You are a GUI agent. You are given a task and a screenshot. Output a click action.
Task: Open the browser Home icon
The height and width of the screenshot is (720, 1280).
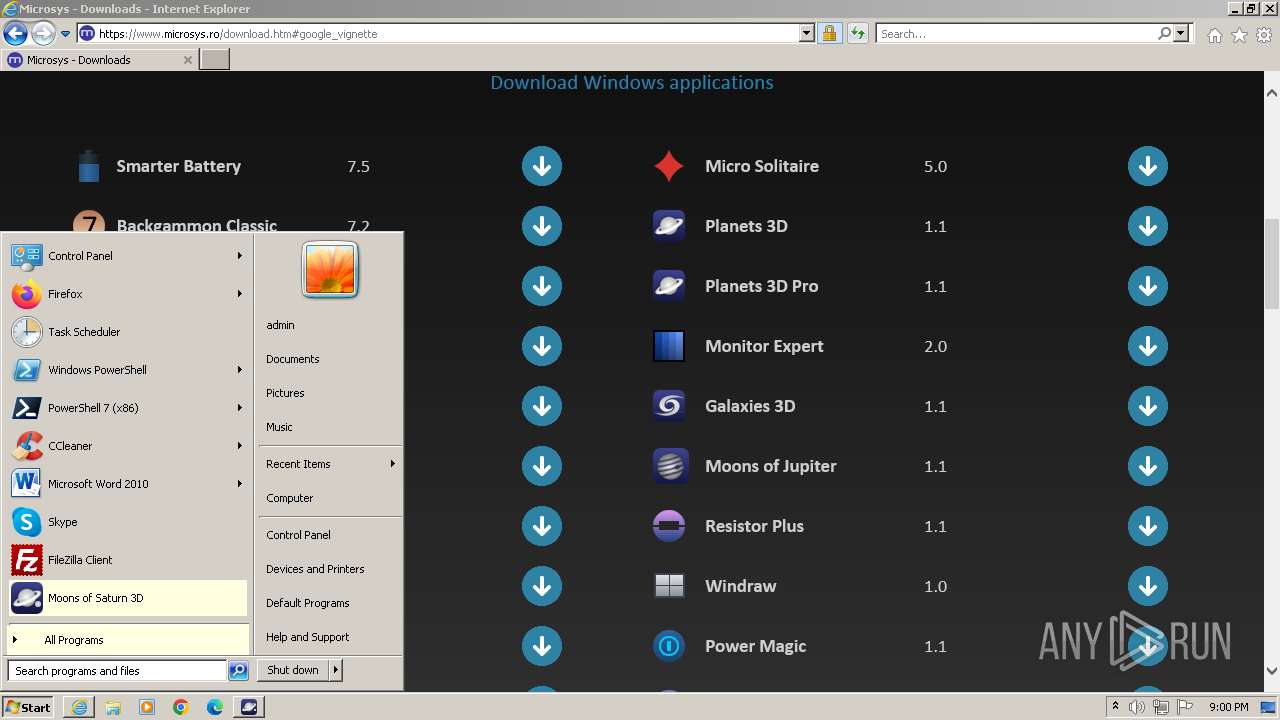point(1214,35)
